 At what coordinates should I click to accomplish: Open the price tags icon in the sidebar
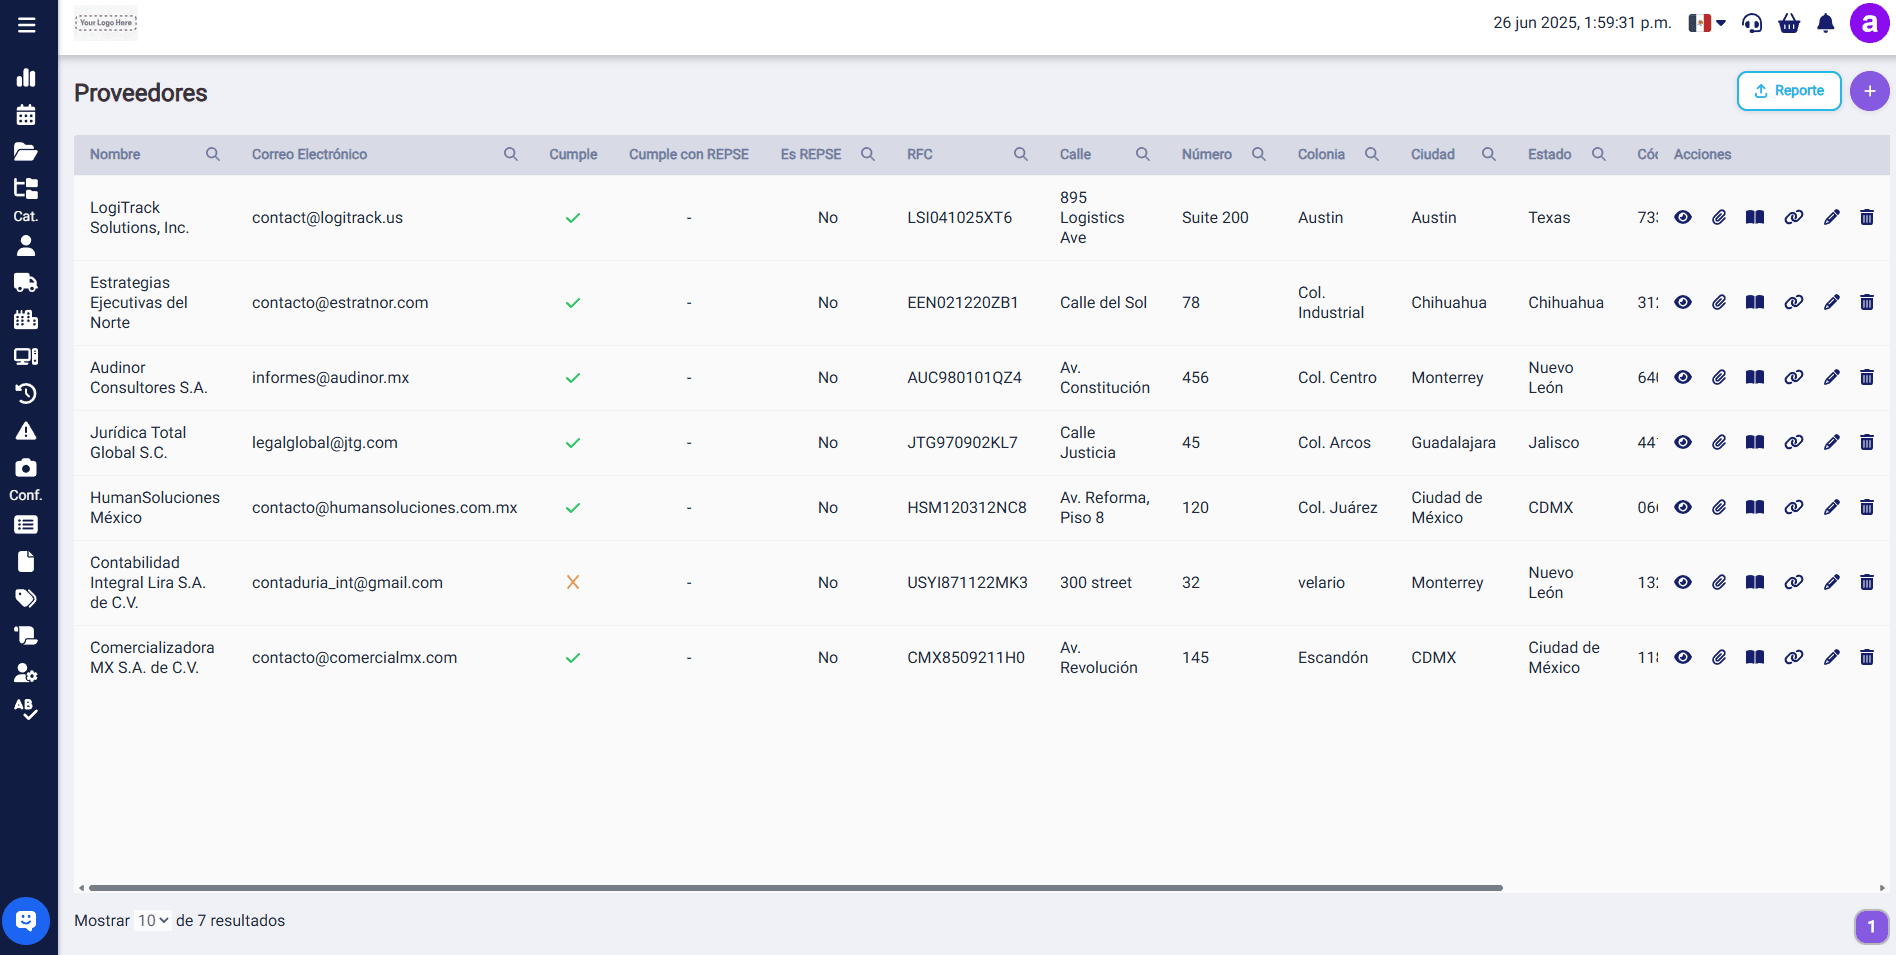point(26,598)
